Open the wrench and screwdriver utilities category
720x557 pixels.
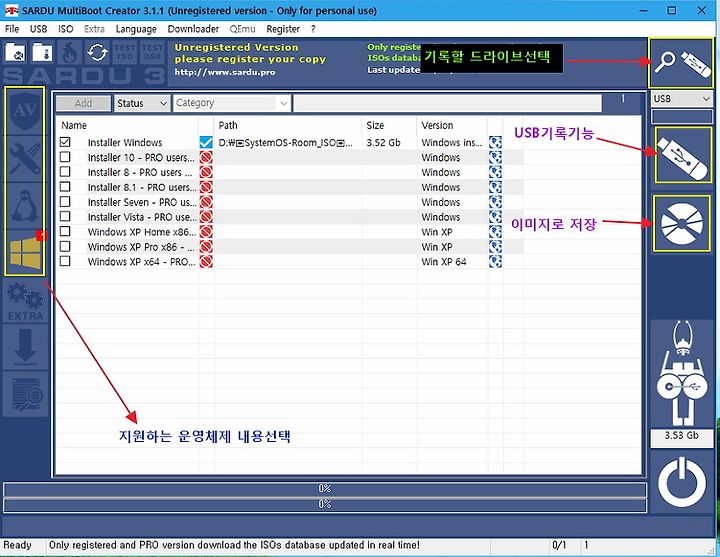click(25, 158)
